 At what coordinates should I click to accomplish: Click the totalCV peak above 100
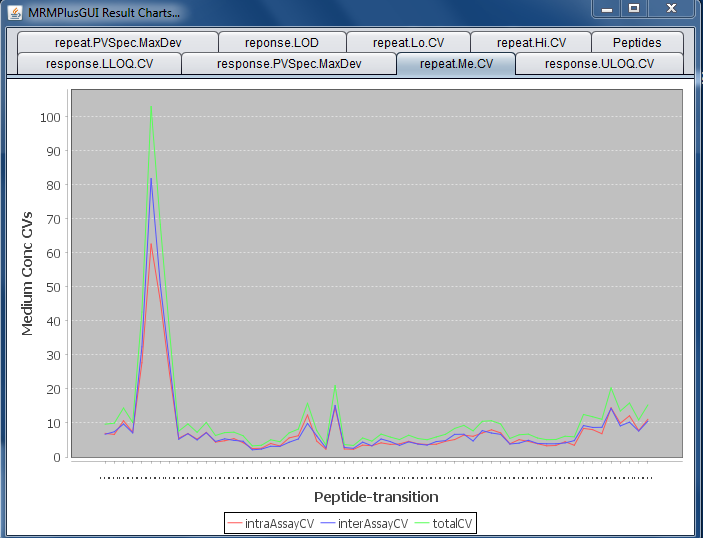point(151,107)
